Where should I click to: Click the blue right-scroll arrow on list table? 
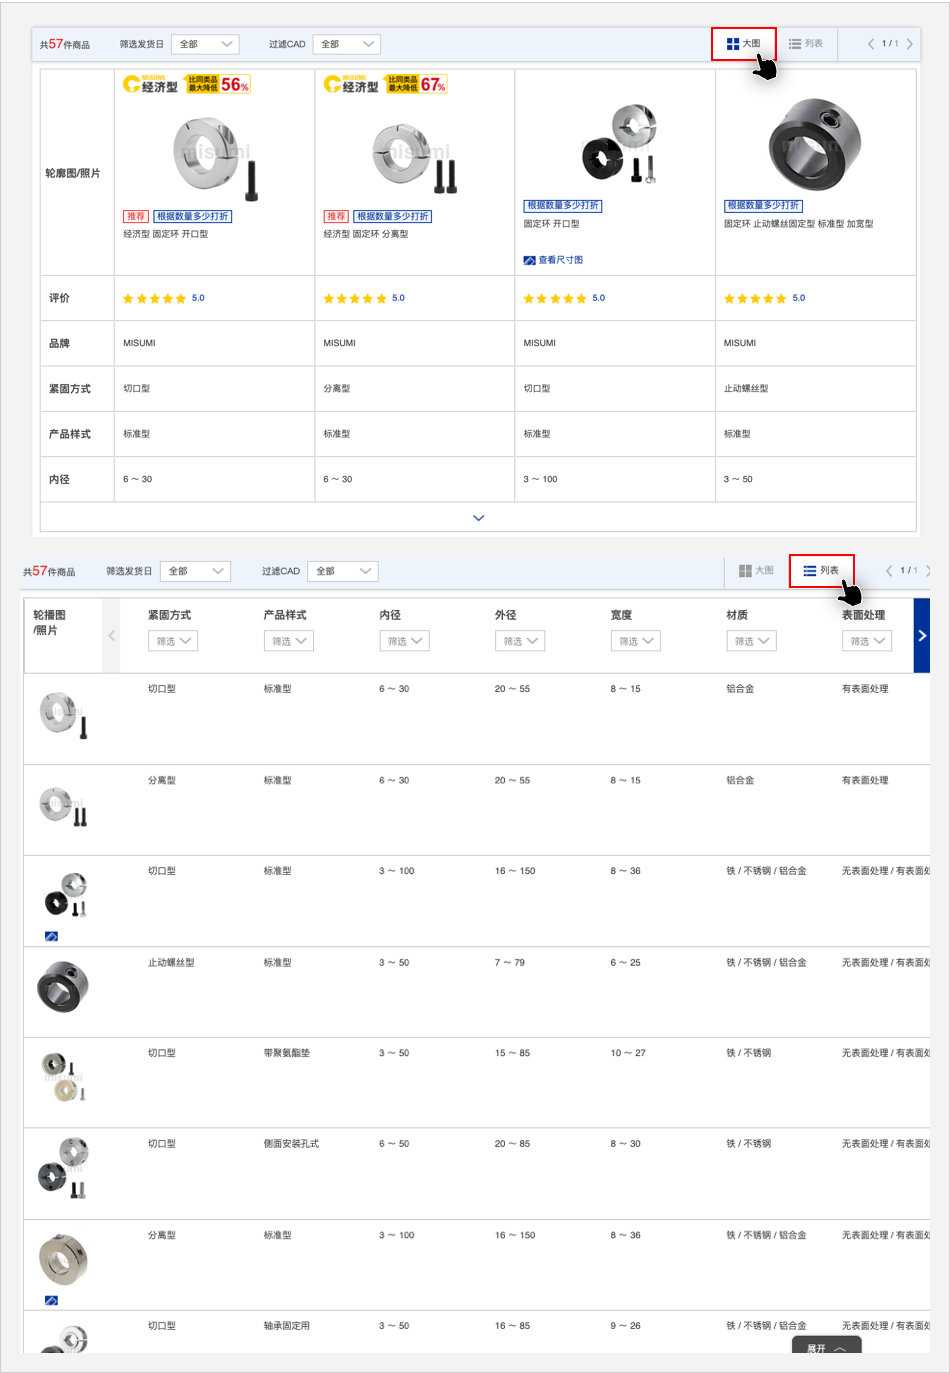[922, 636]
